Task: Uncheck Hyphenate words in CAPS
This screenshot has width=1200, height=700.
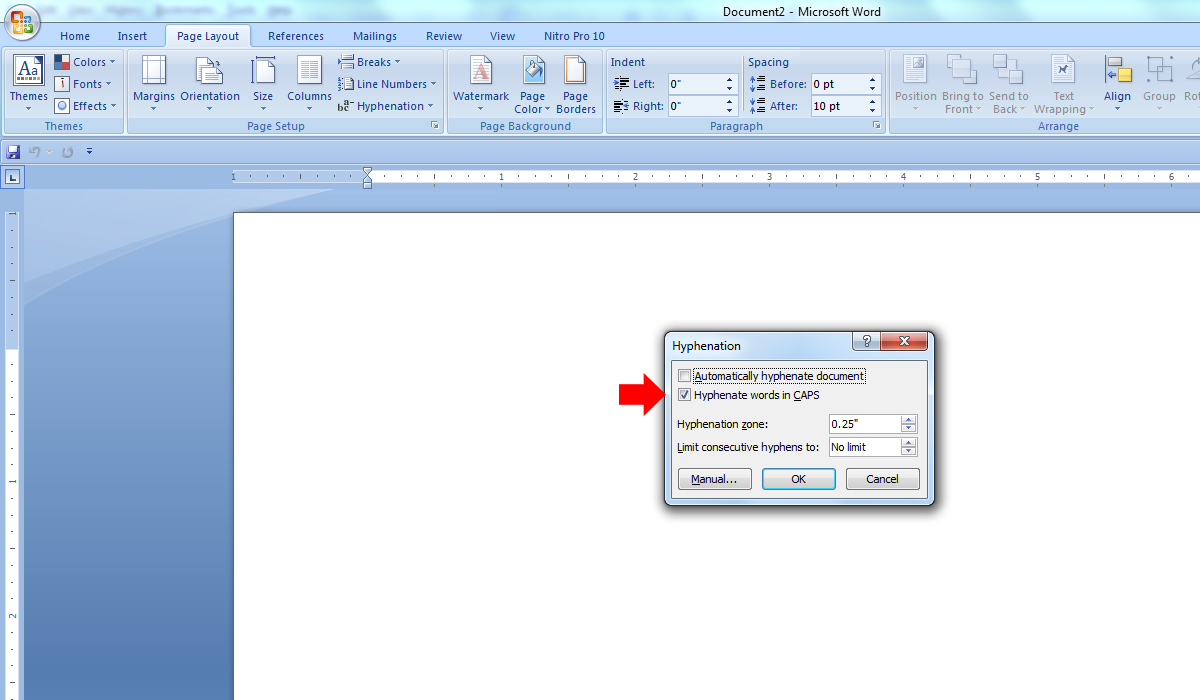Action: click(x=684, y=395)
